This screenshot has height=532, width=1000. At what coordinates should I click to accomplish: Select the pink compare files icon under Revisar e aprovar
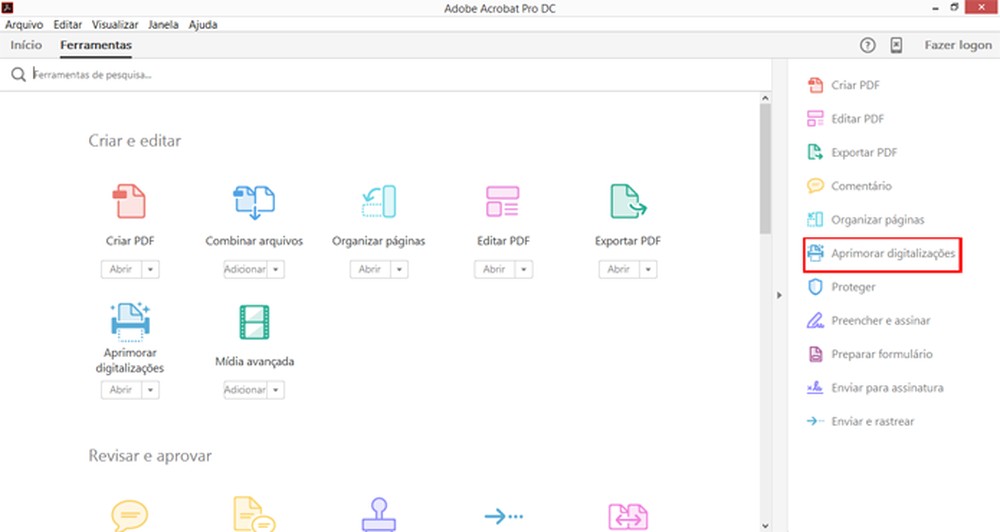pos(628,517)
